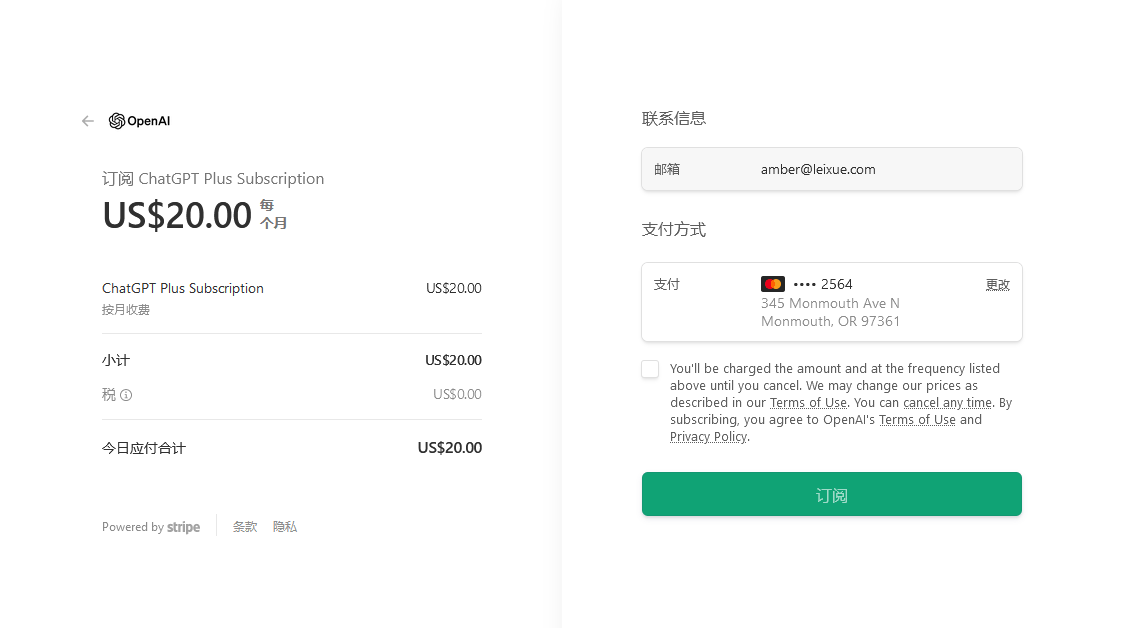Open the 隐私 footer link
The height and width of the screenshot is (628, 1121).
tap(285, 527)
